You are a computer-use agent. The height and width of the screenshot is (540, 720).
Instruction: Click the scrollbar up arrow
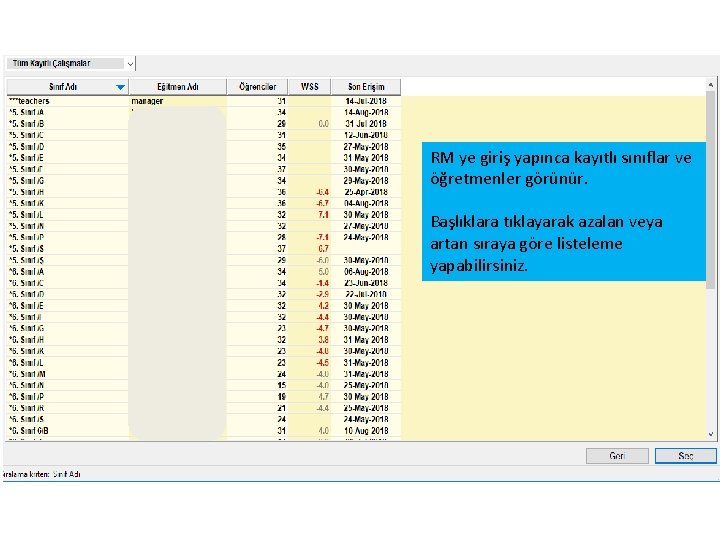coord(711,85)
